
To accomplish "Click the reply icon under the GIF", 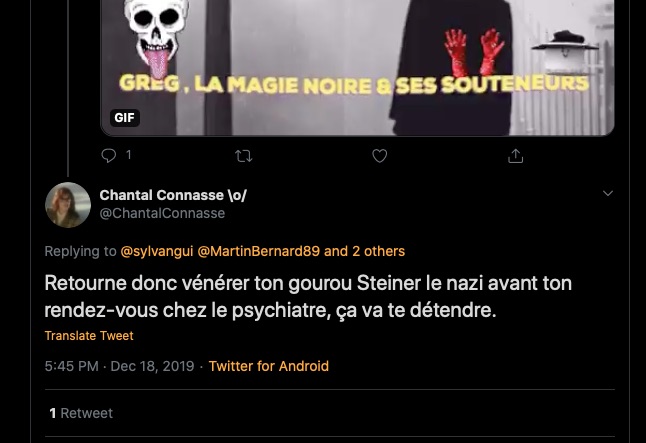I will pyautogui.click(x=110, y=156).
